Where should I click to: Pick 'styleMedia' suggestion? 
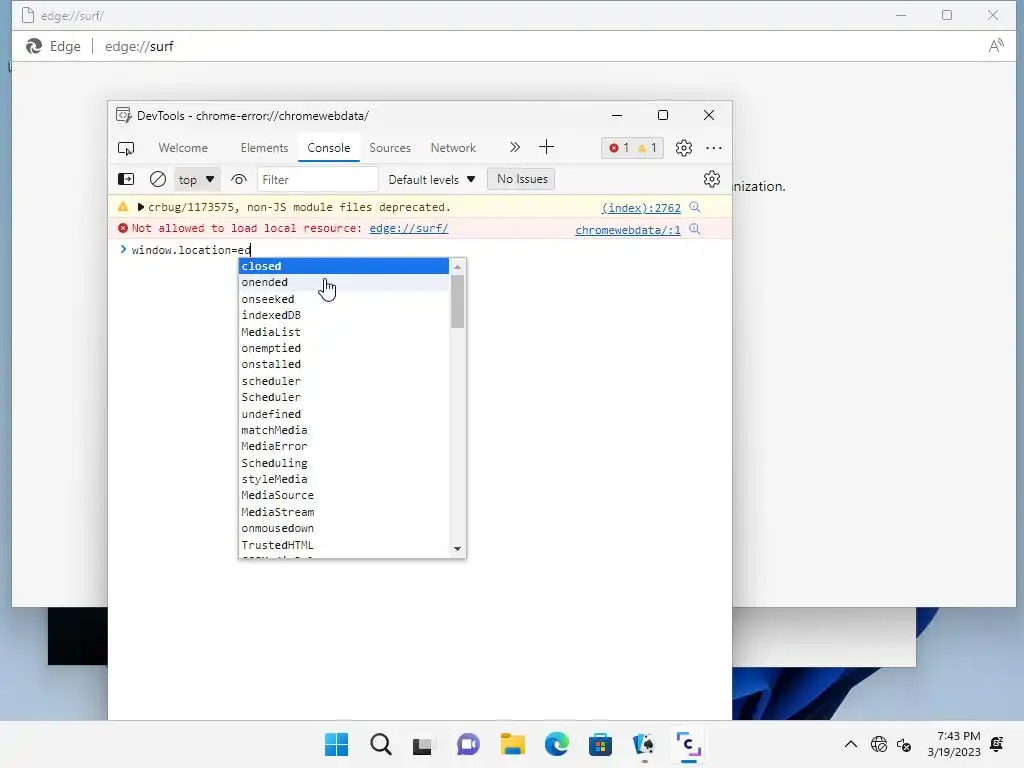[344, 479]
